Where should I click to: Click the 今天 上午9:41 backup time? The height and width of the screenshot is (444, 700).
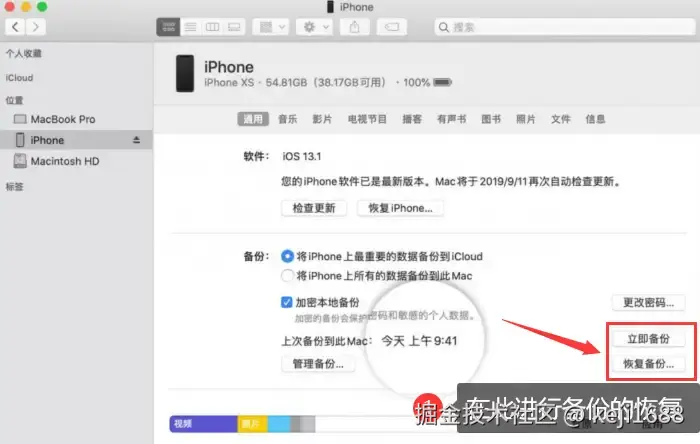419,341
